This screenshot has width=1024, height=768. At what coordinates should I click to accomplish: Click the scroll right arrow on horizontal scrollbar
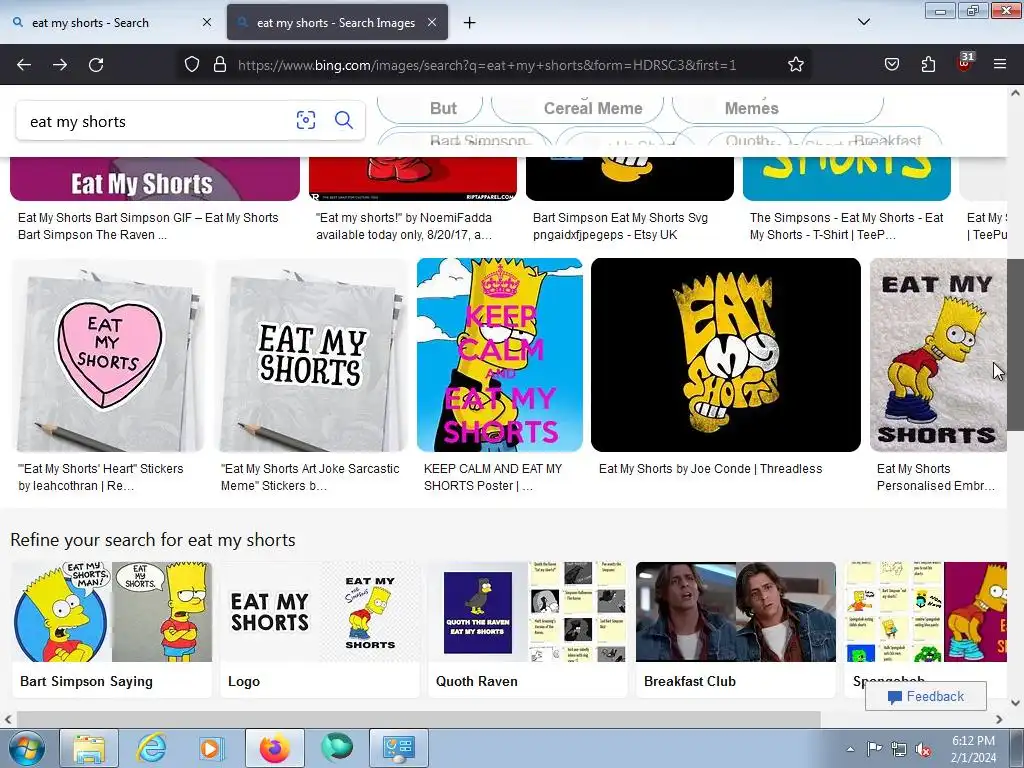(999, 719)
